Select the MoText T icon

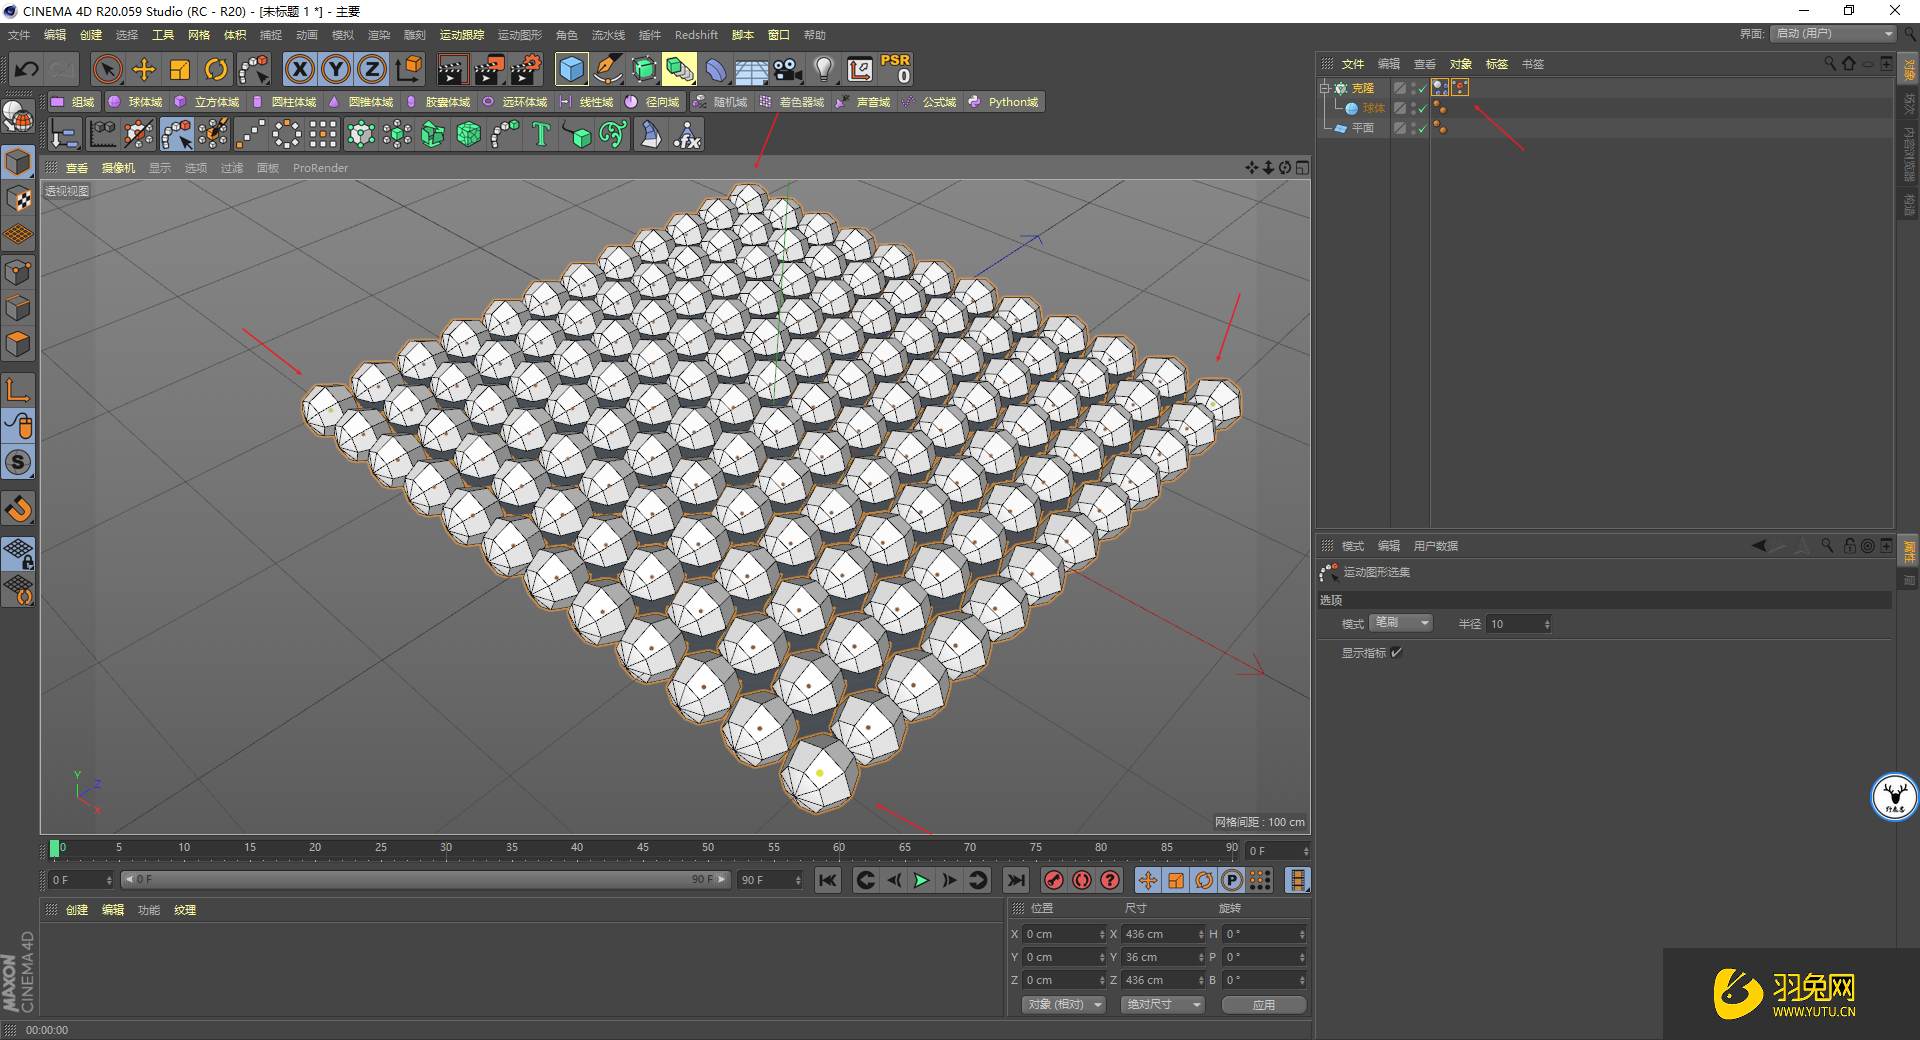541,134
